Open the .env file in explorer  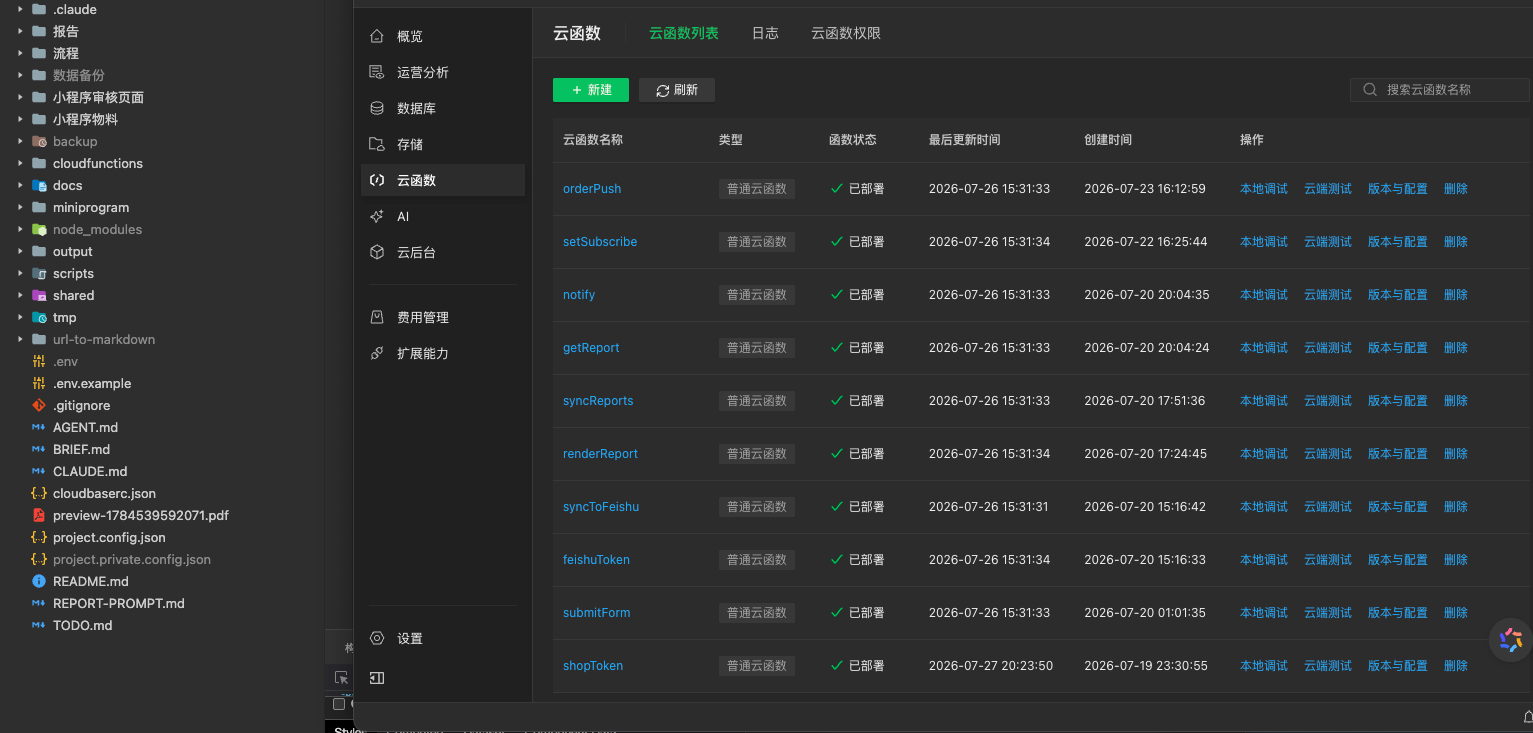pyautogui.click(x=65, y=361)
